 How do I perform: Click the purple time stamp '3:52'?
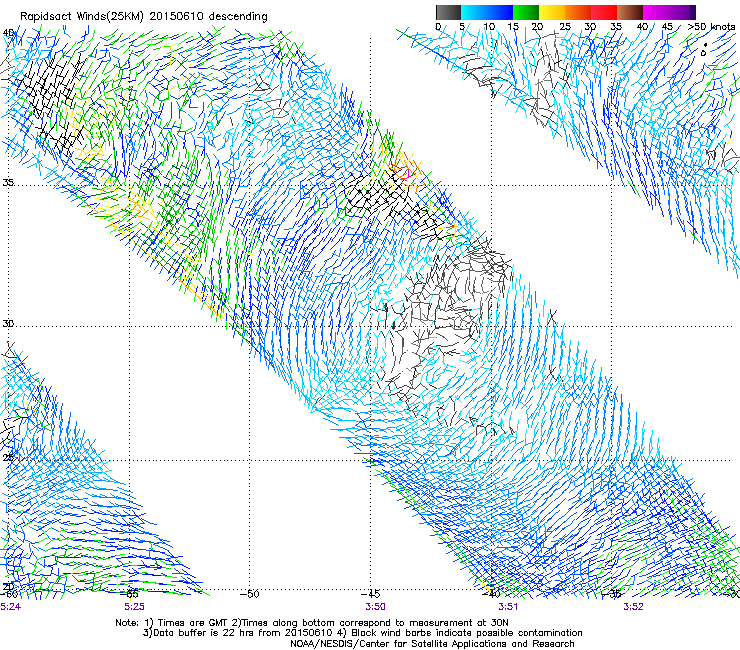[x=633, y=607]
